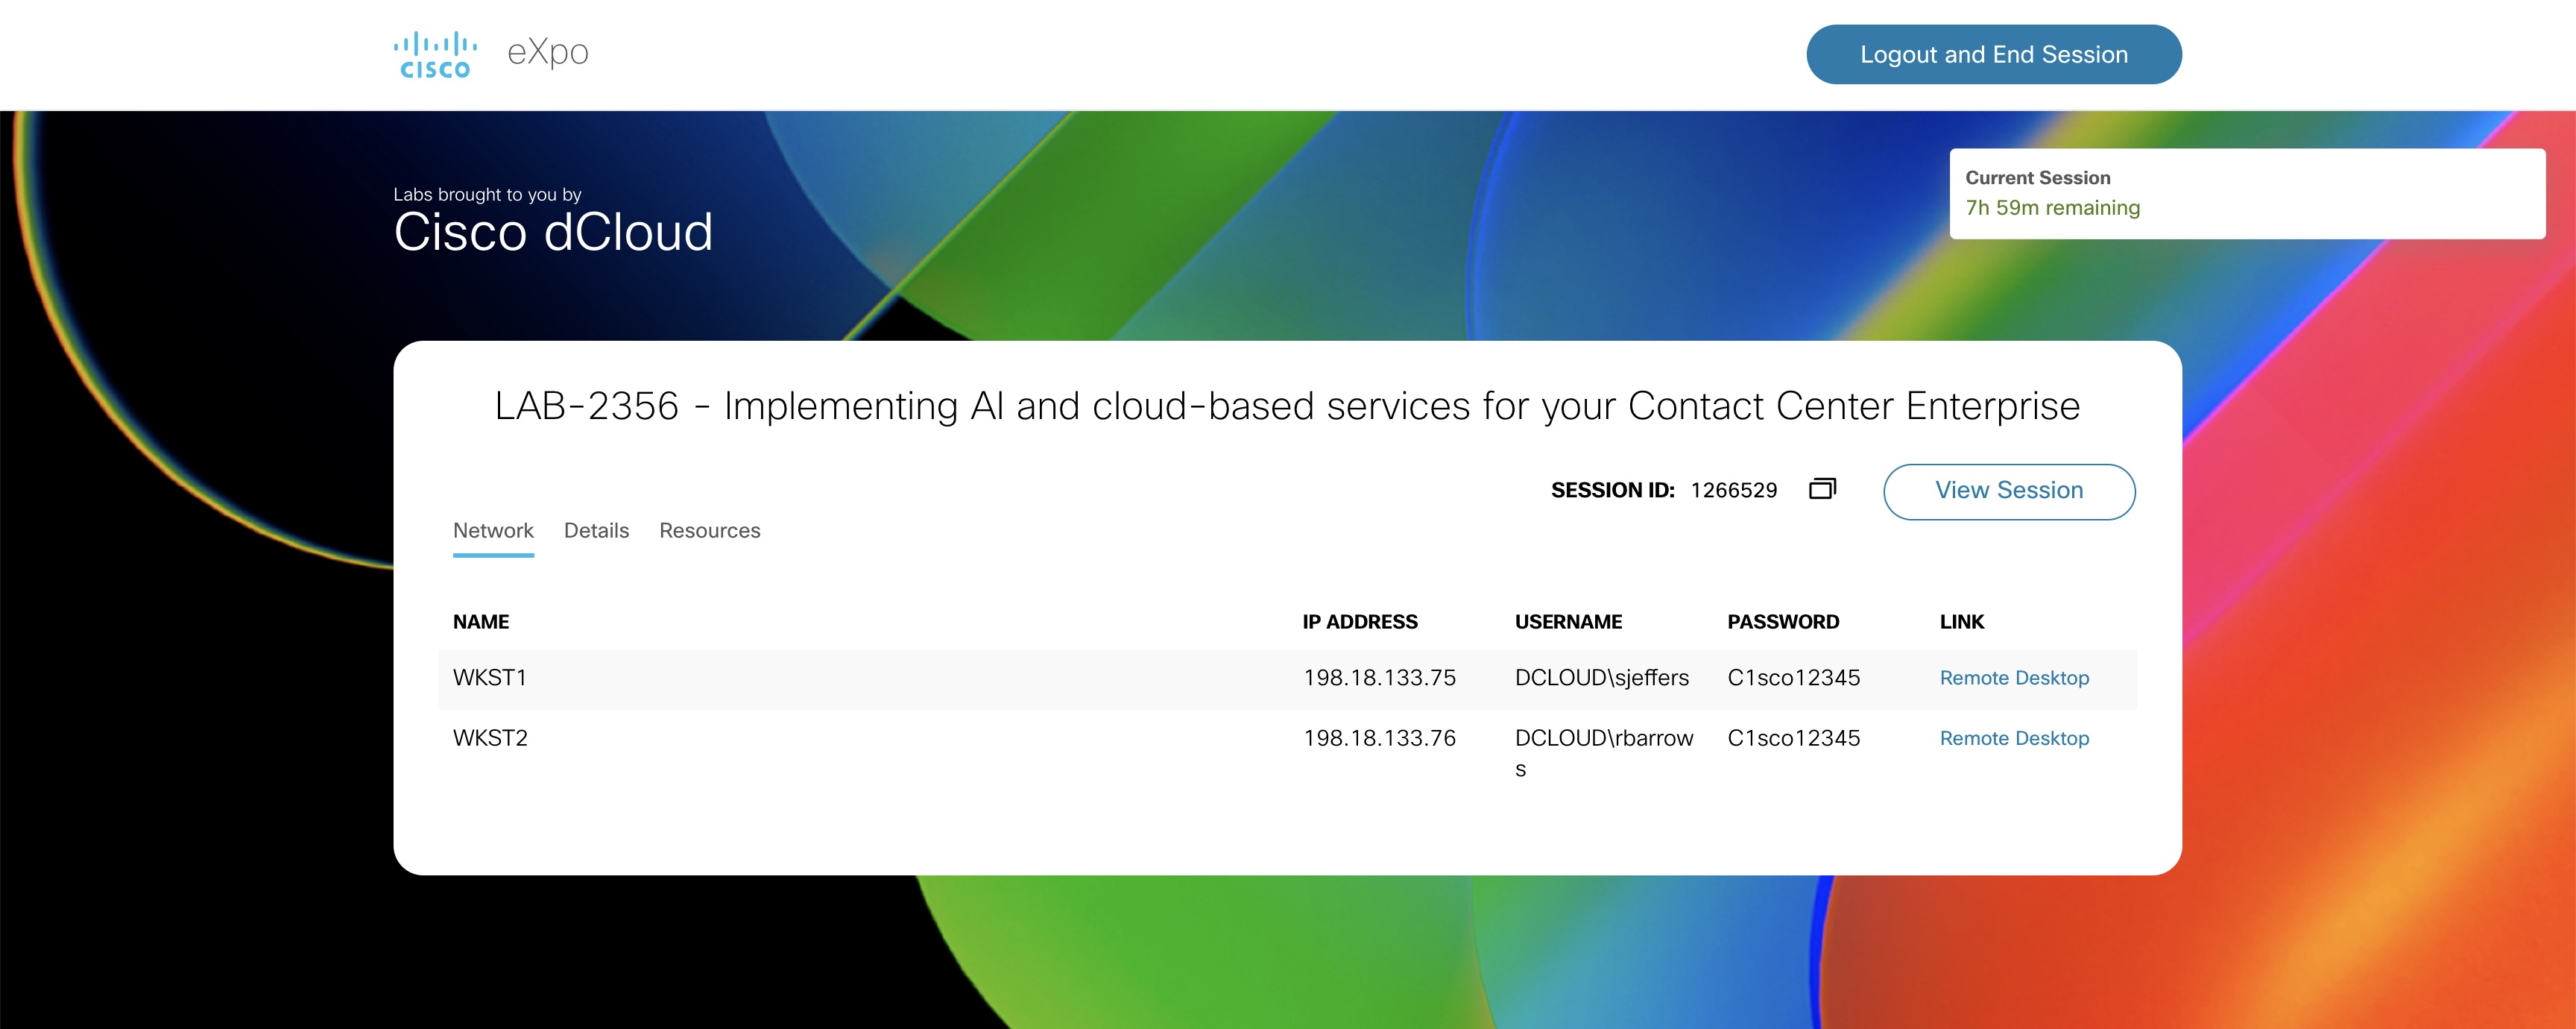The image size is (2576, 1029).
Task: Copy the session ID using copy icon
Action: tap(1822, 489)
